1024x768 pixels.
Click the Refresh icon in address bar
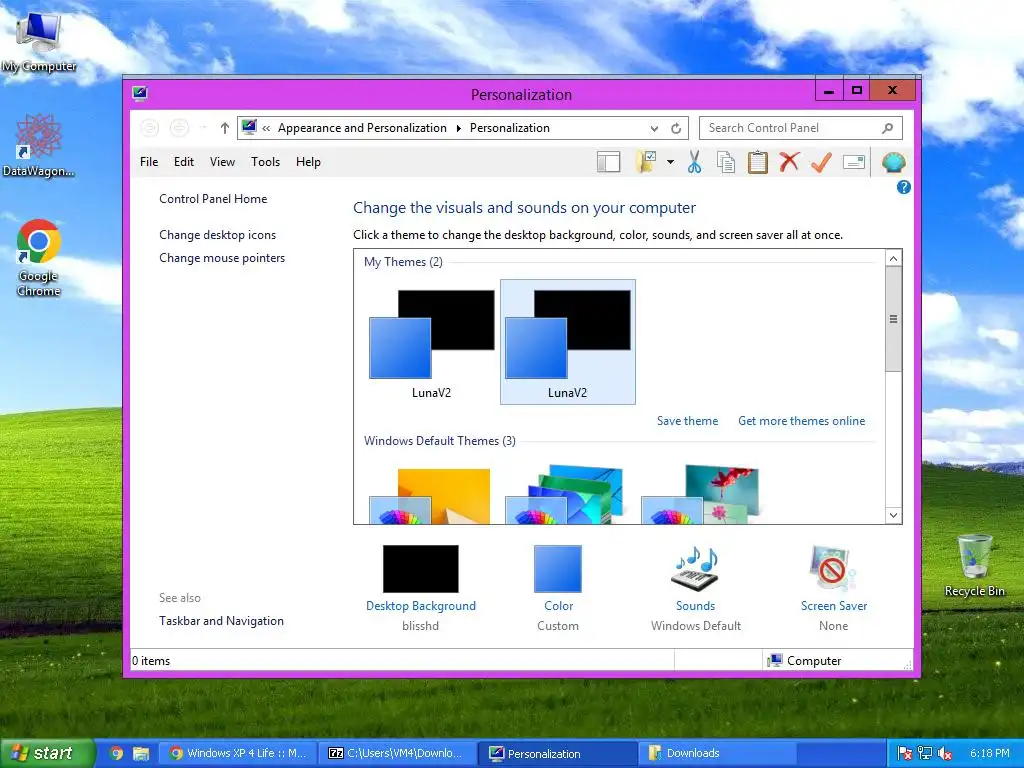click(676, 128)
